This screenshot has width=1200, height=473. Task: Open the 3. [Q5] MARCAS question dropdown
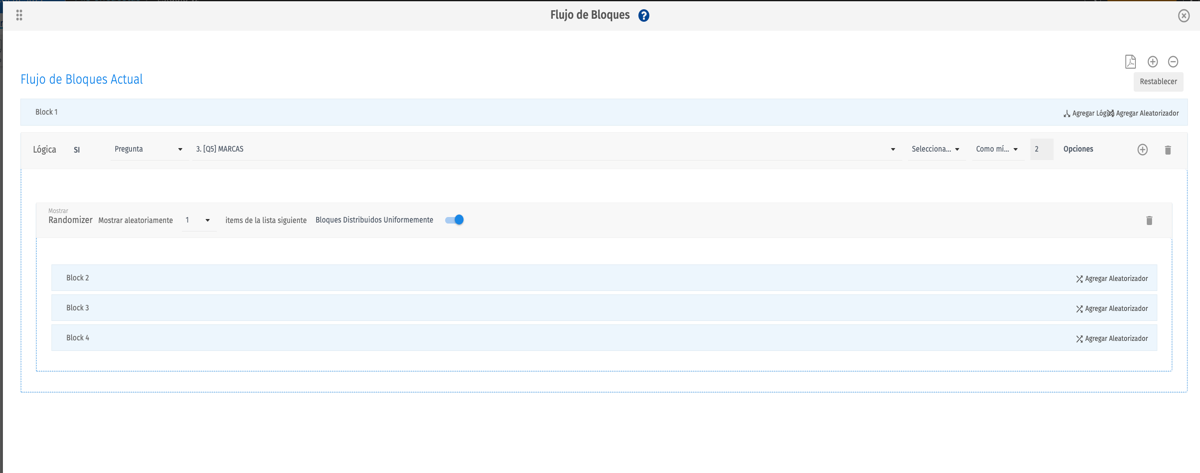coord(545,149)
